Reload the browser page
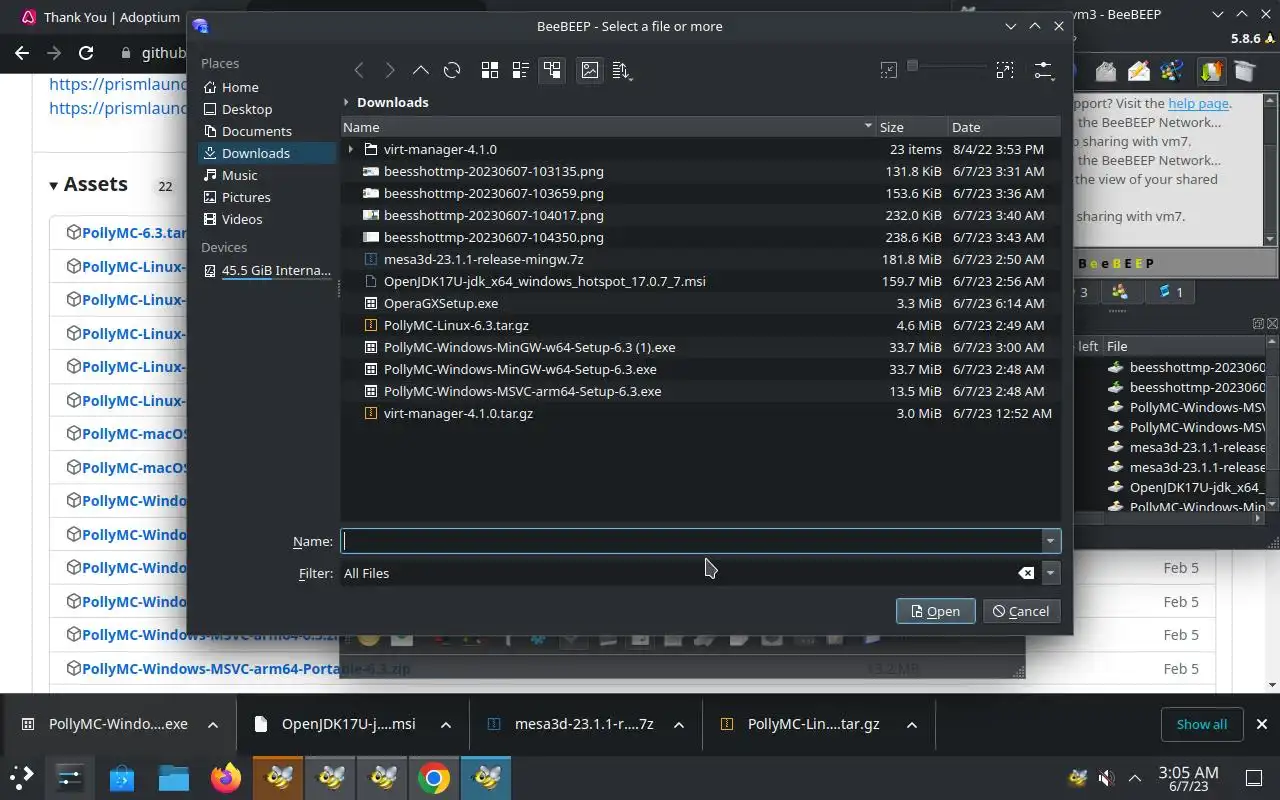This screenshot has height=800, width=1280. (x=86, y=53)
